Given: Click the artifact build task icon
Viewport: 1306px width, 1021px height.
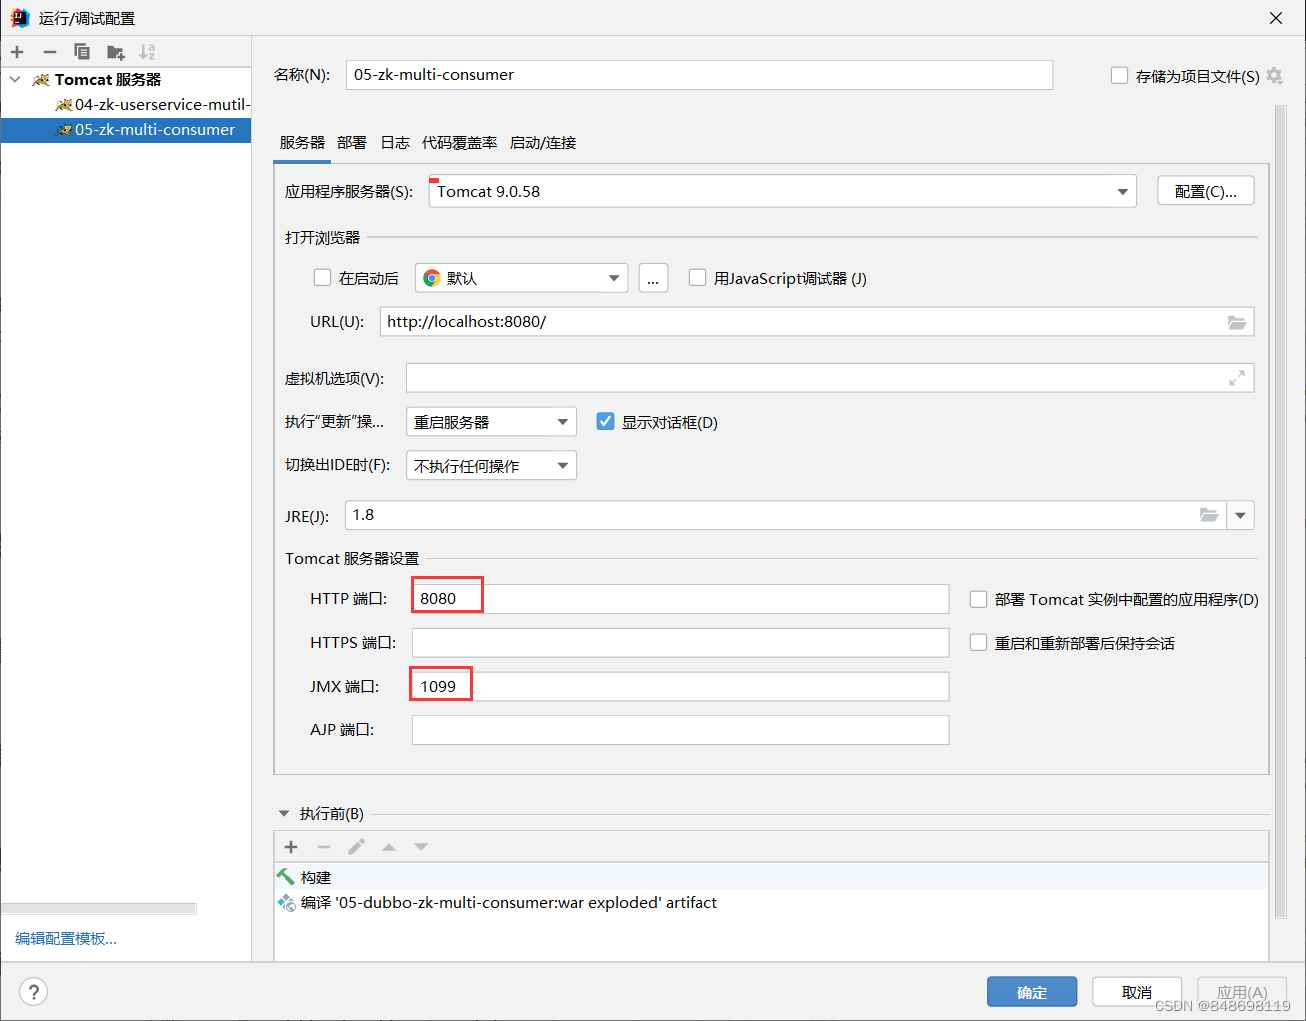Looking at the screenshot, I should click(x=286, y=902).
